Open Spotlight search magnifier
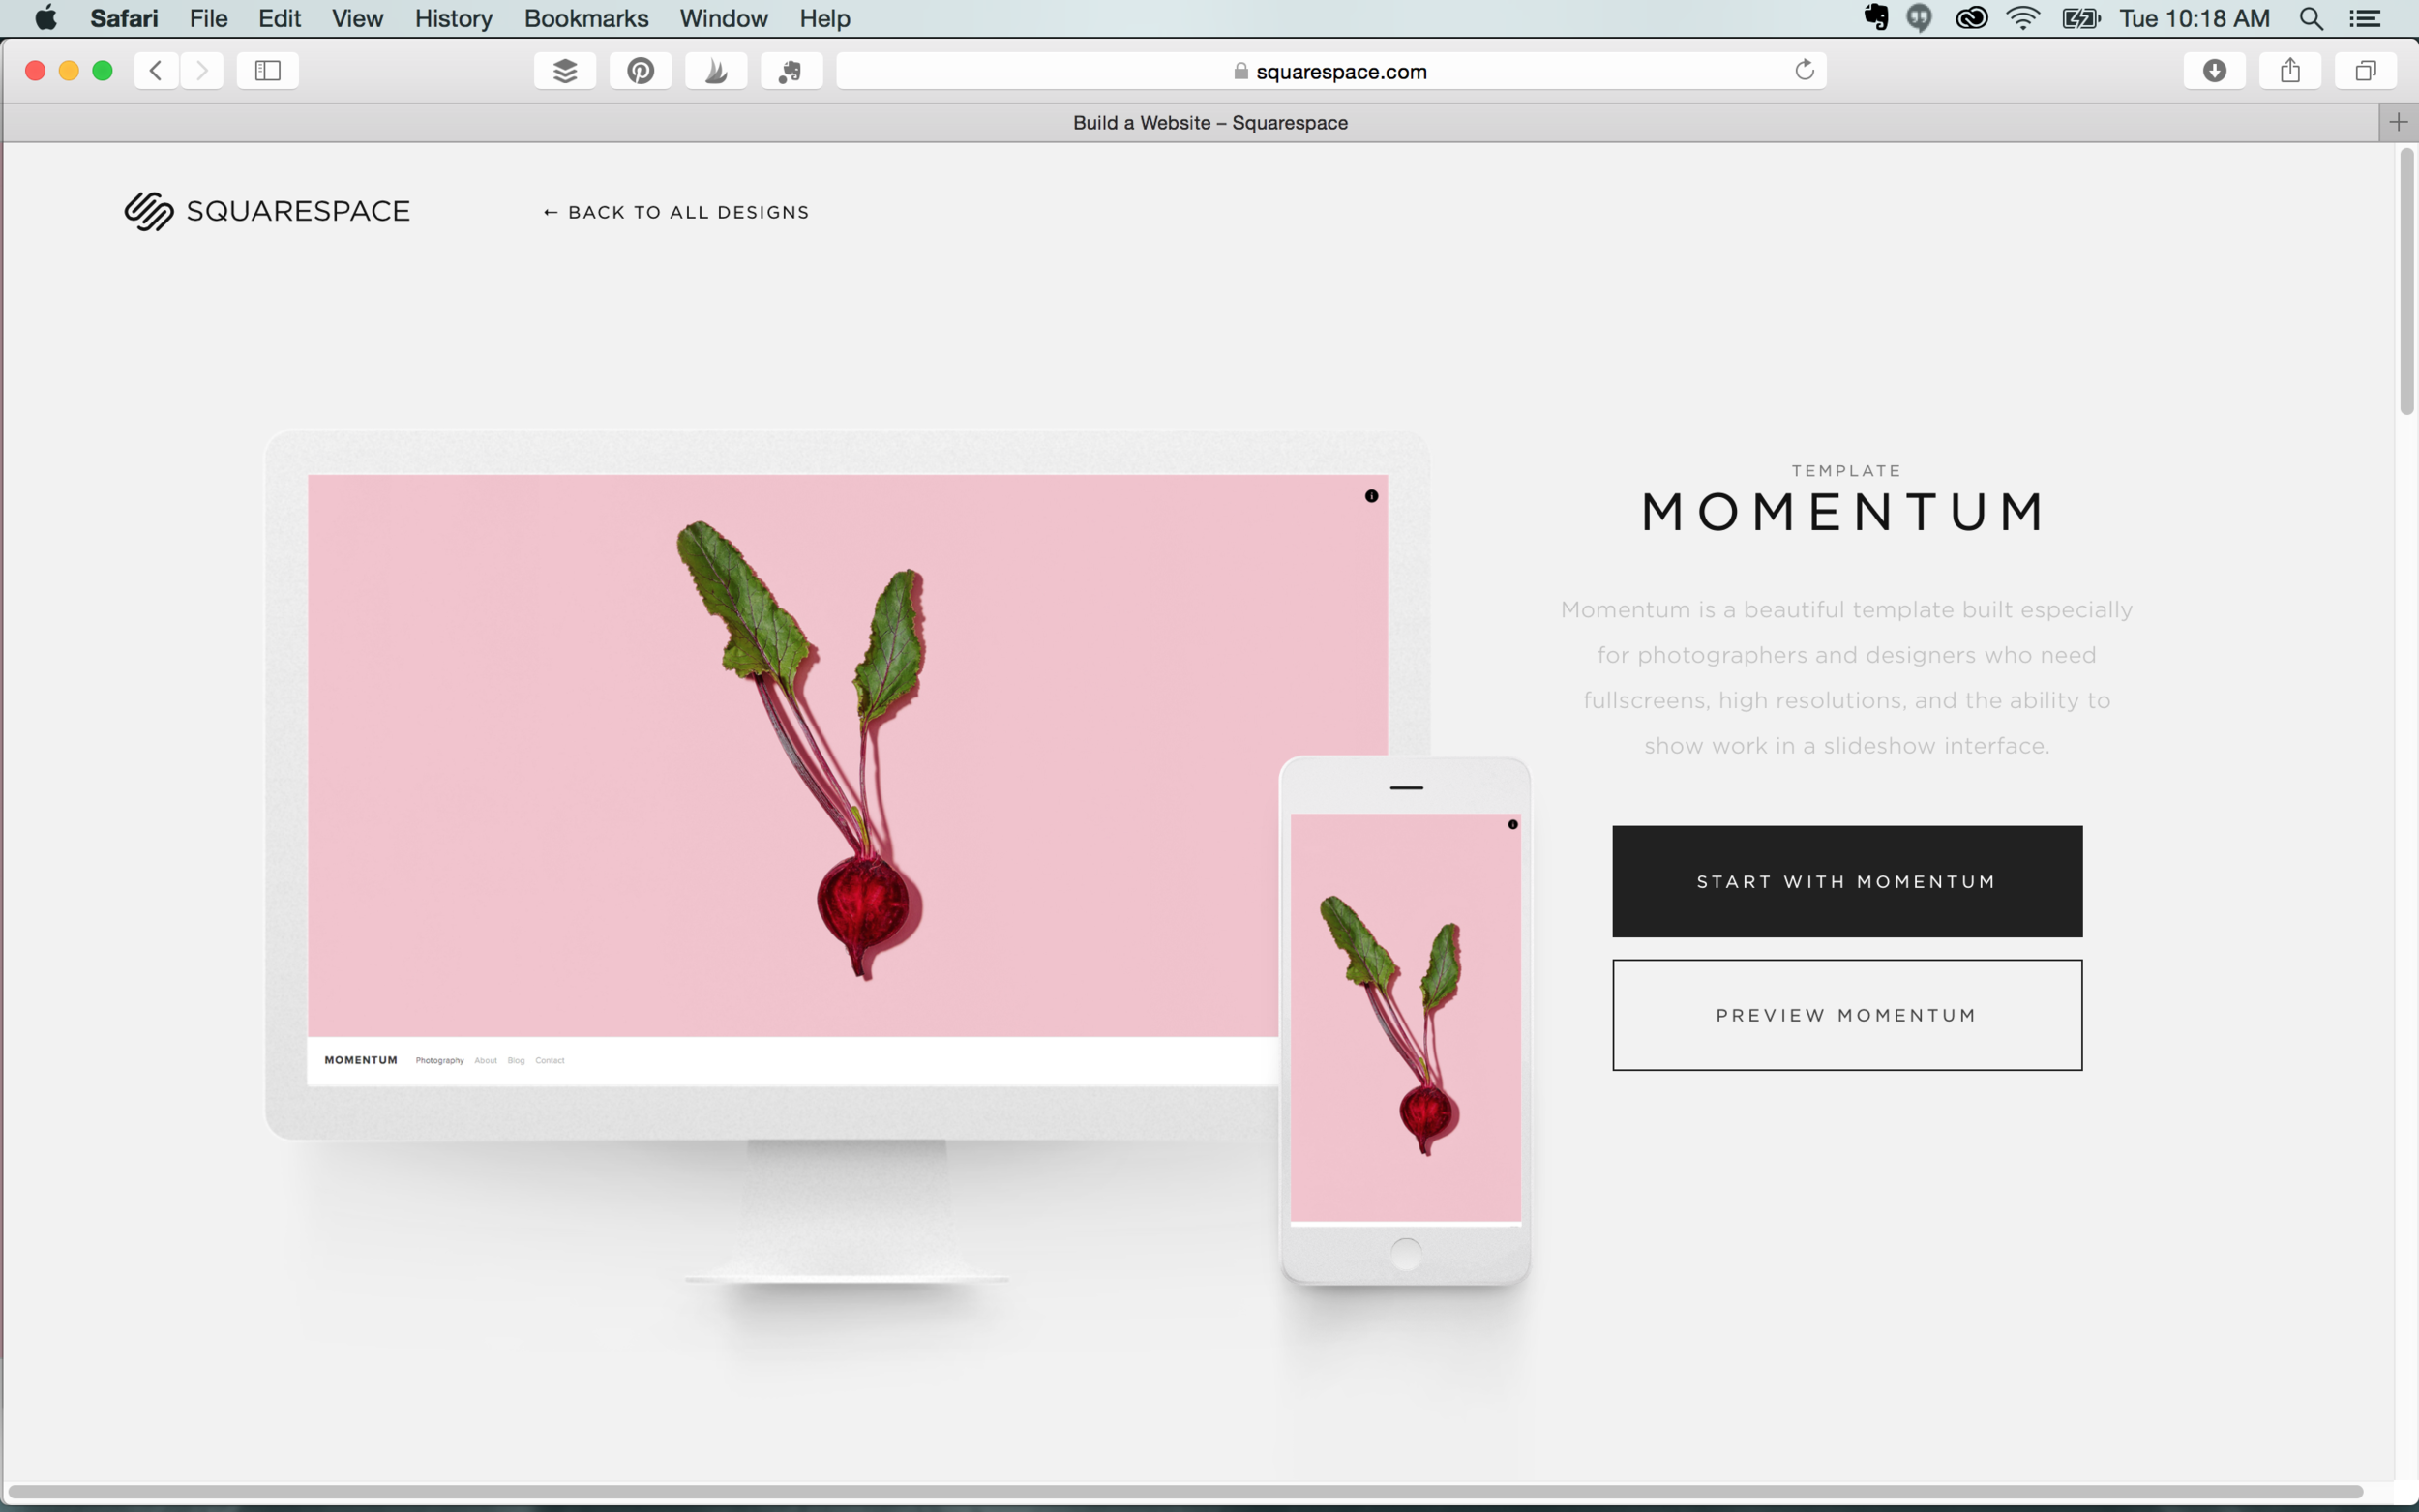 (2311, 18)
